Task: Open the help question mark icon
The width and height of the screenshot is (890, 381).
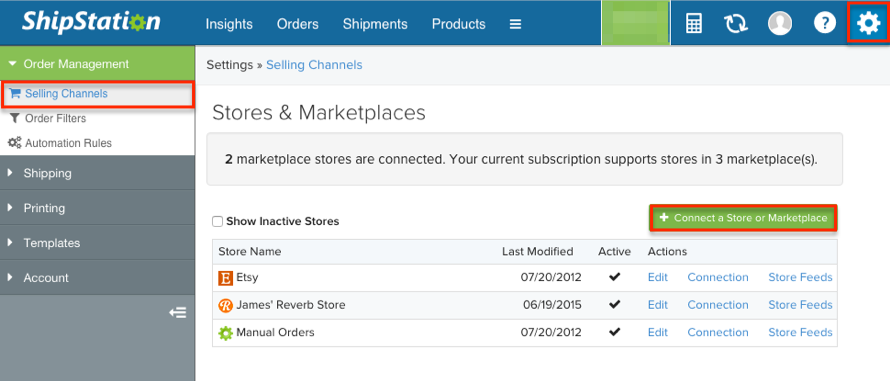Action: point(825,23)
